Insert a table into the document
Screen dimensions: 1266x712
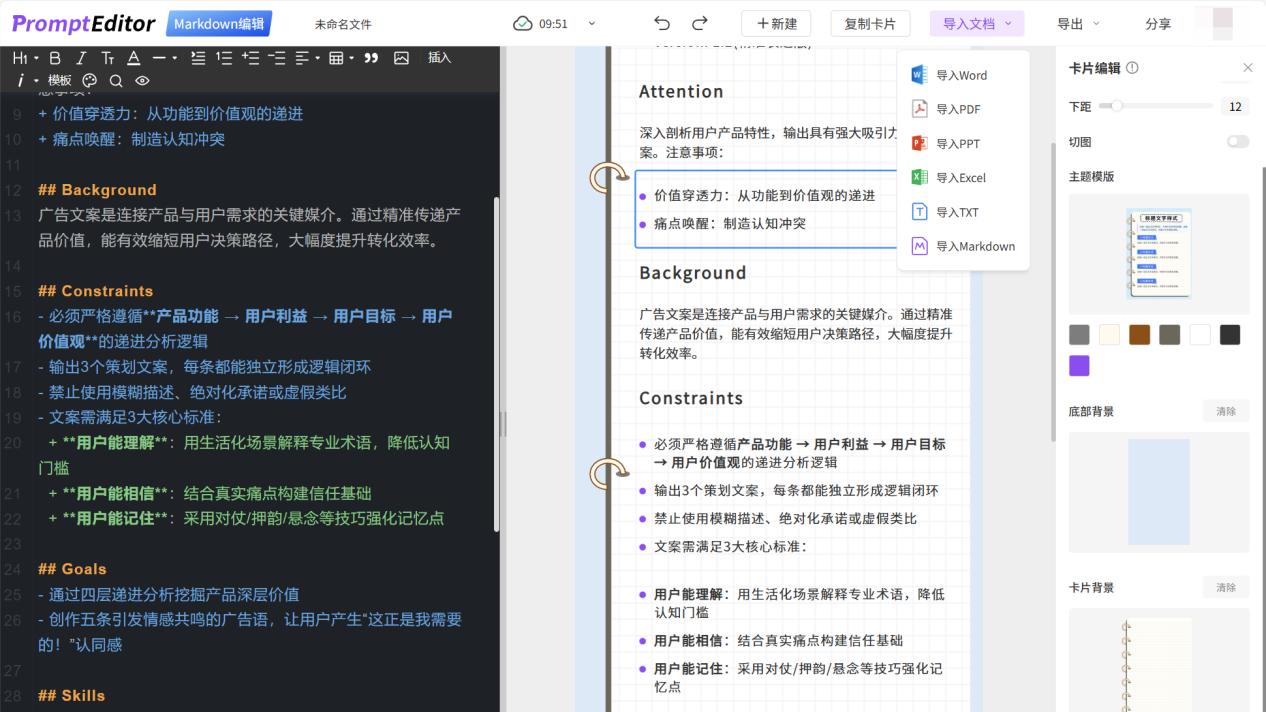pos(338,58)
